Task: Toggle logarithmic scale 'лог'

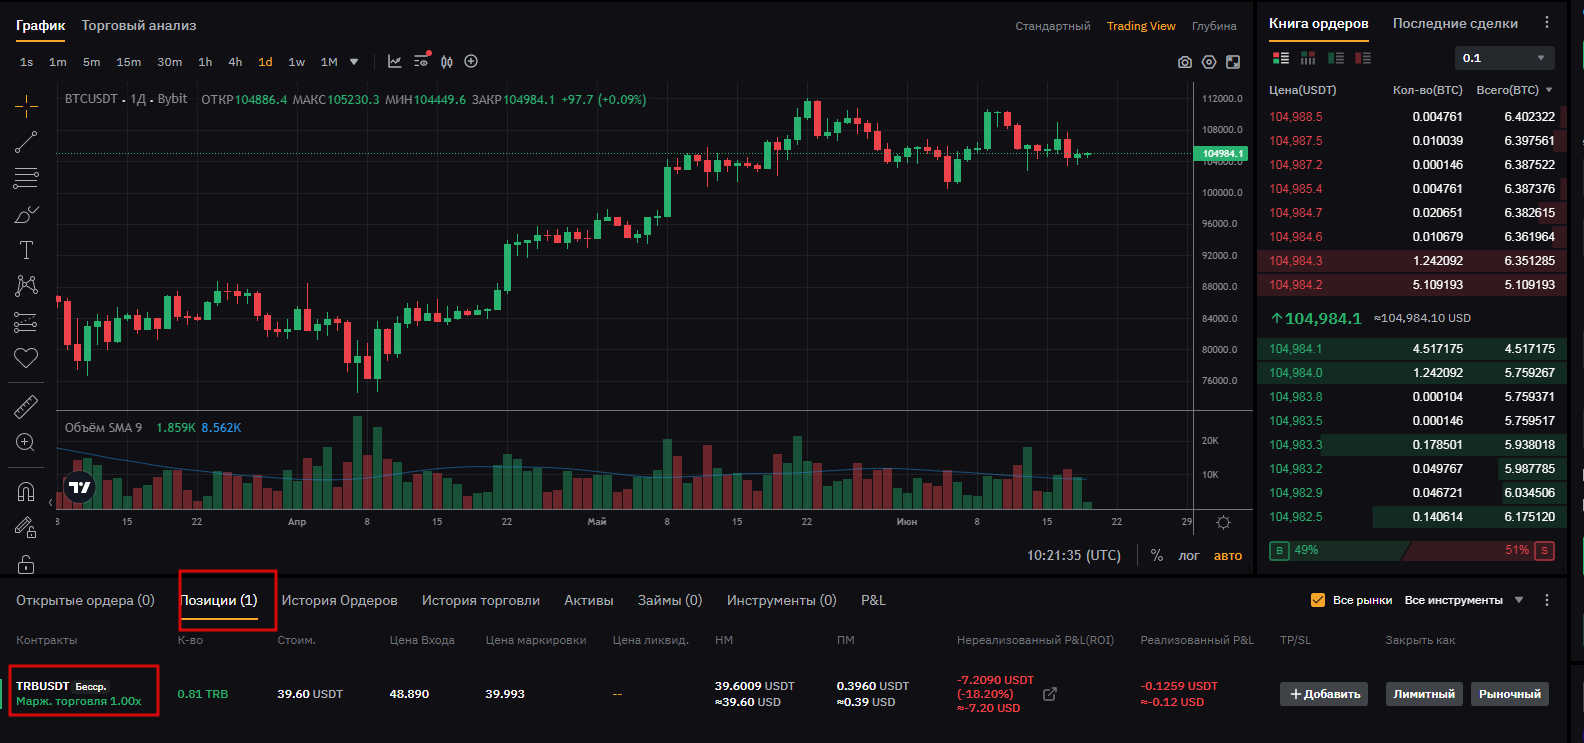Action: point(1189,556)
